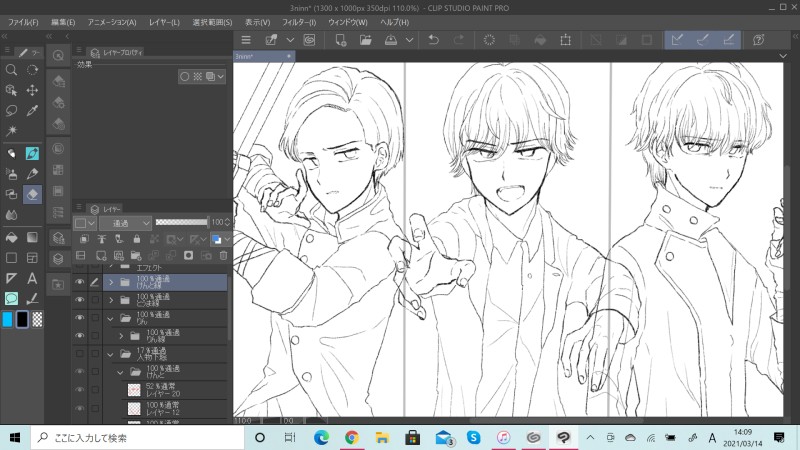Viewport: 800px width, 450px height.
Task: Click the New layer folder icon
Action: pyautogui.click(x=136, y=256)
